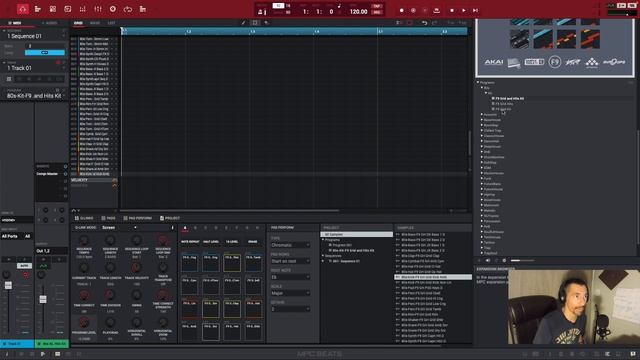
Task: Switch to the AUDIO tab
Action: pyautogui.click(x=49, y=23)
